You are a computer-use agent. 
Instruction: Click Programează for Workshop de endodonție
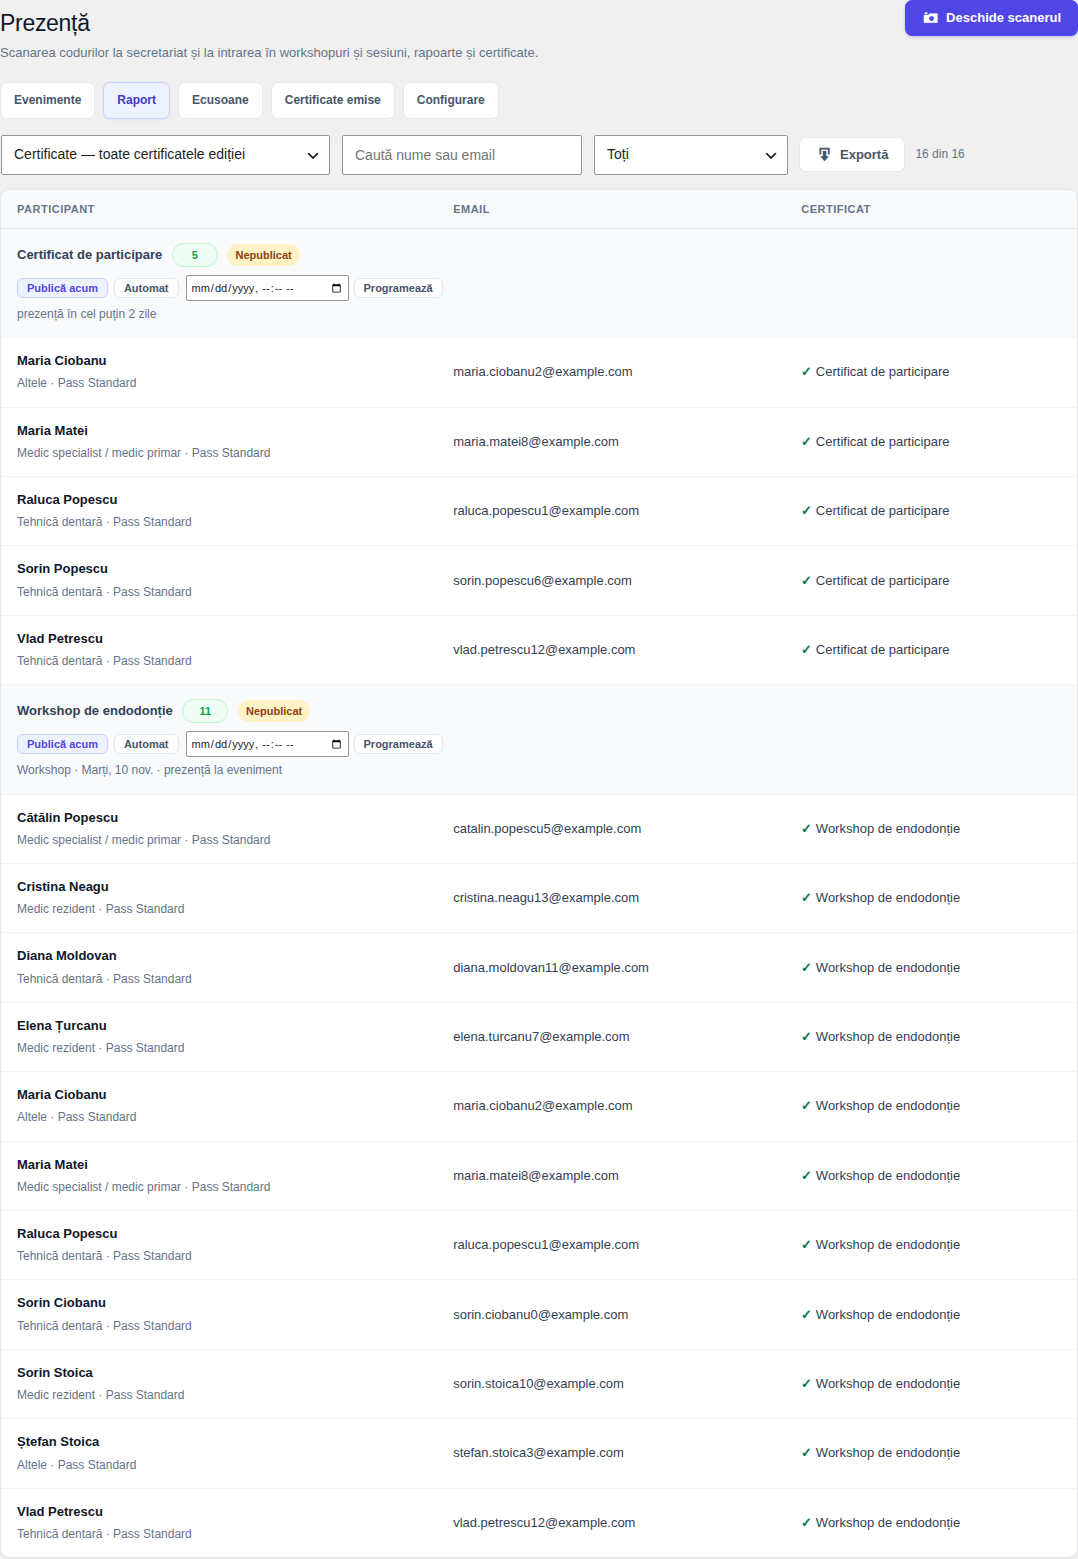(398, 744)
